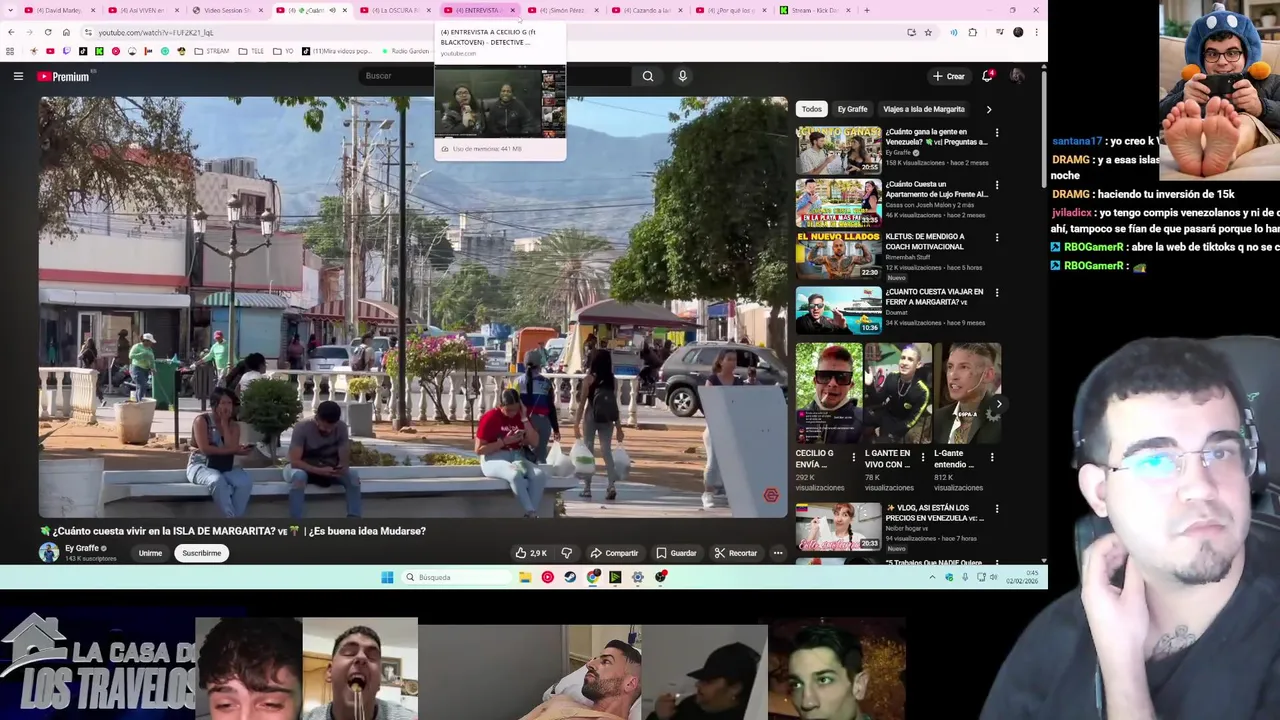
Task: Open YouTube notifications bell
Action: (988, 76)
